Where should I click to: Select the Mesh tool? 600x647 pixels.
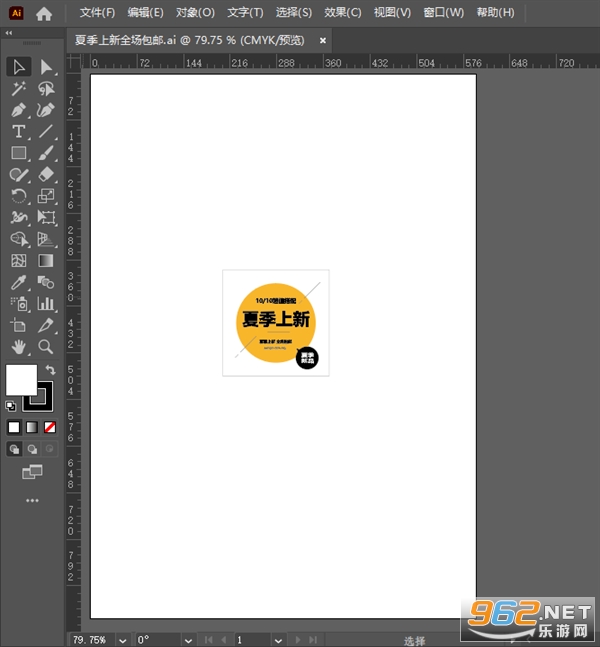tap(19, 260)
